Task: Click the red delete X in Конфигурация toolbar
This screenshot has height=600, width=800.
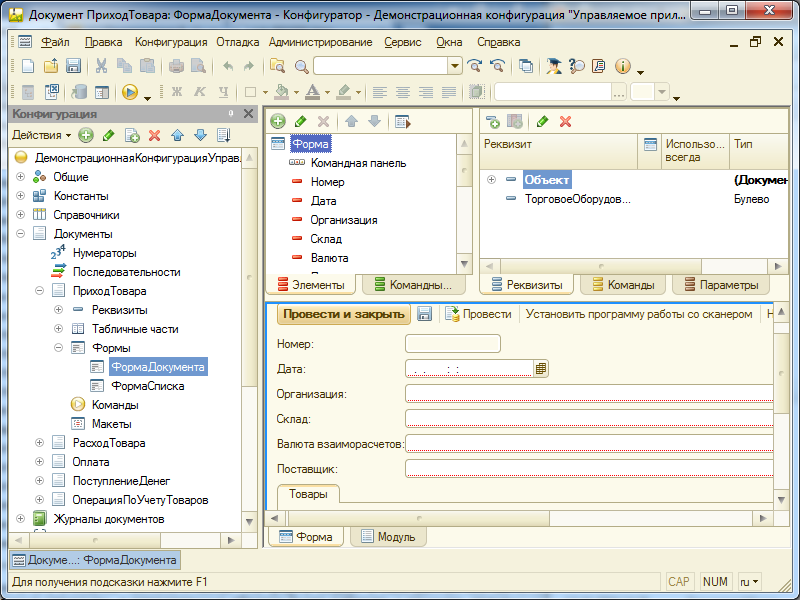Action: (154, 135)
